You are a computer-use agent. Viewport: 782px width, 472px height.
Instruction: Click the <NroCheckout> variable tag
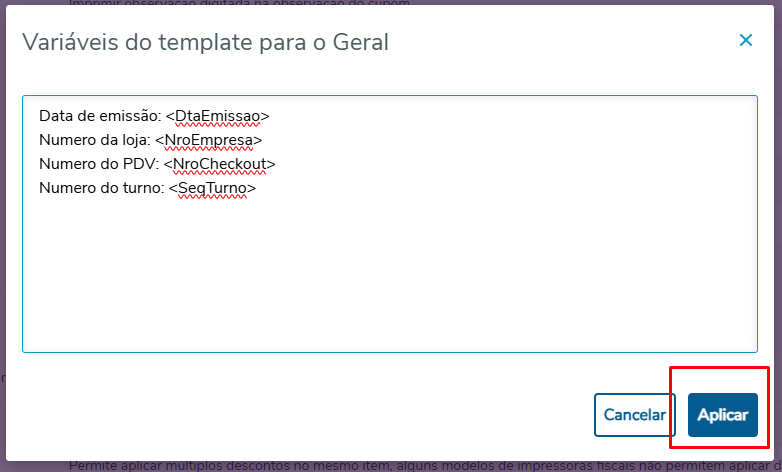[219, 164]
